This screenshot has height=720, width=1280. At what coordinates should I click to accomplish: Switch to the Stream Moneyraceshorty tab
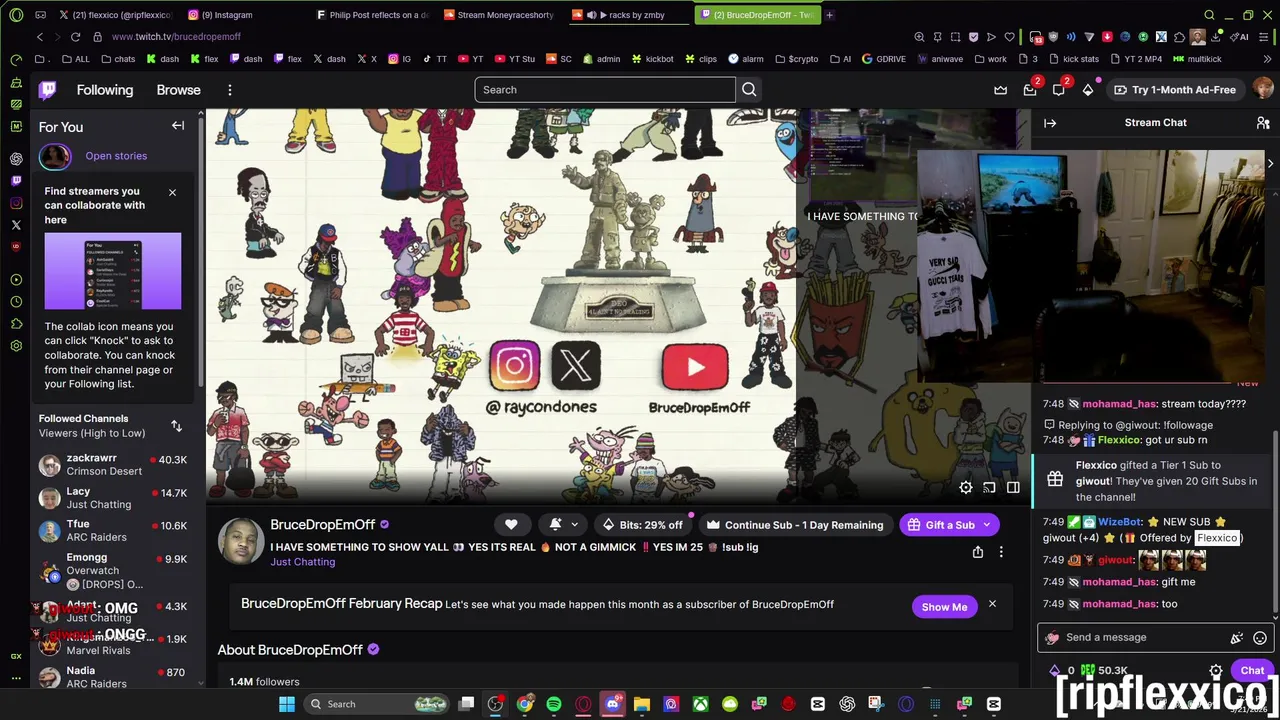click(x=498, y=15)
